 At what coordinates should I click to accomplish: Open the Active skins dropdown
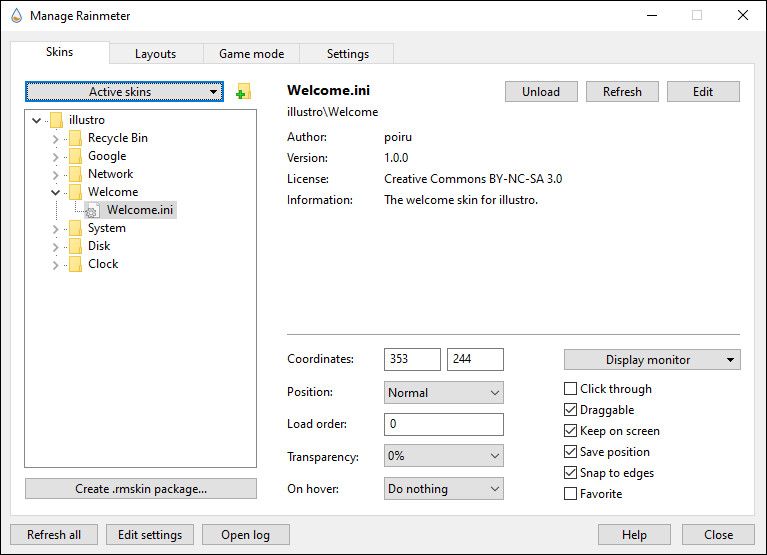124,91
